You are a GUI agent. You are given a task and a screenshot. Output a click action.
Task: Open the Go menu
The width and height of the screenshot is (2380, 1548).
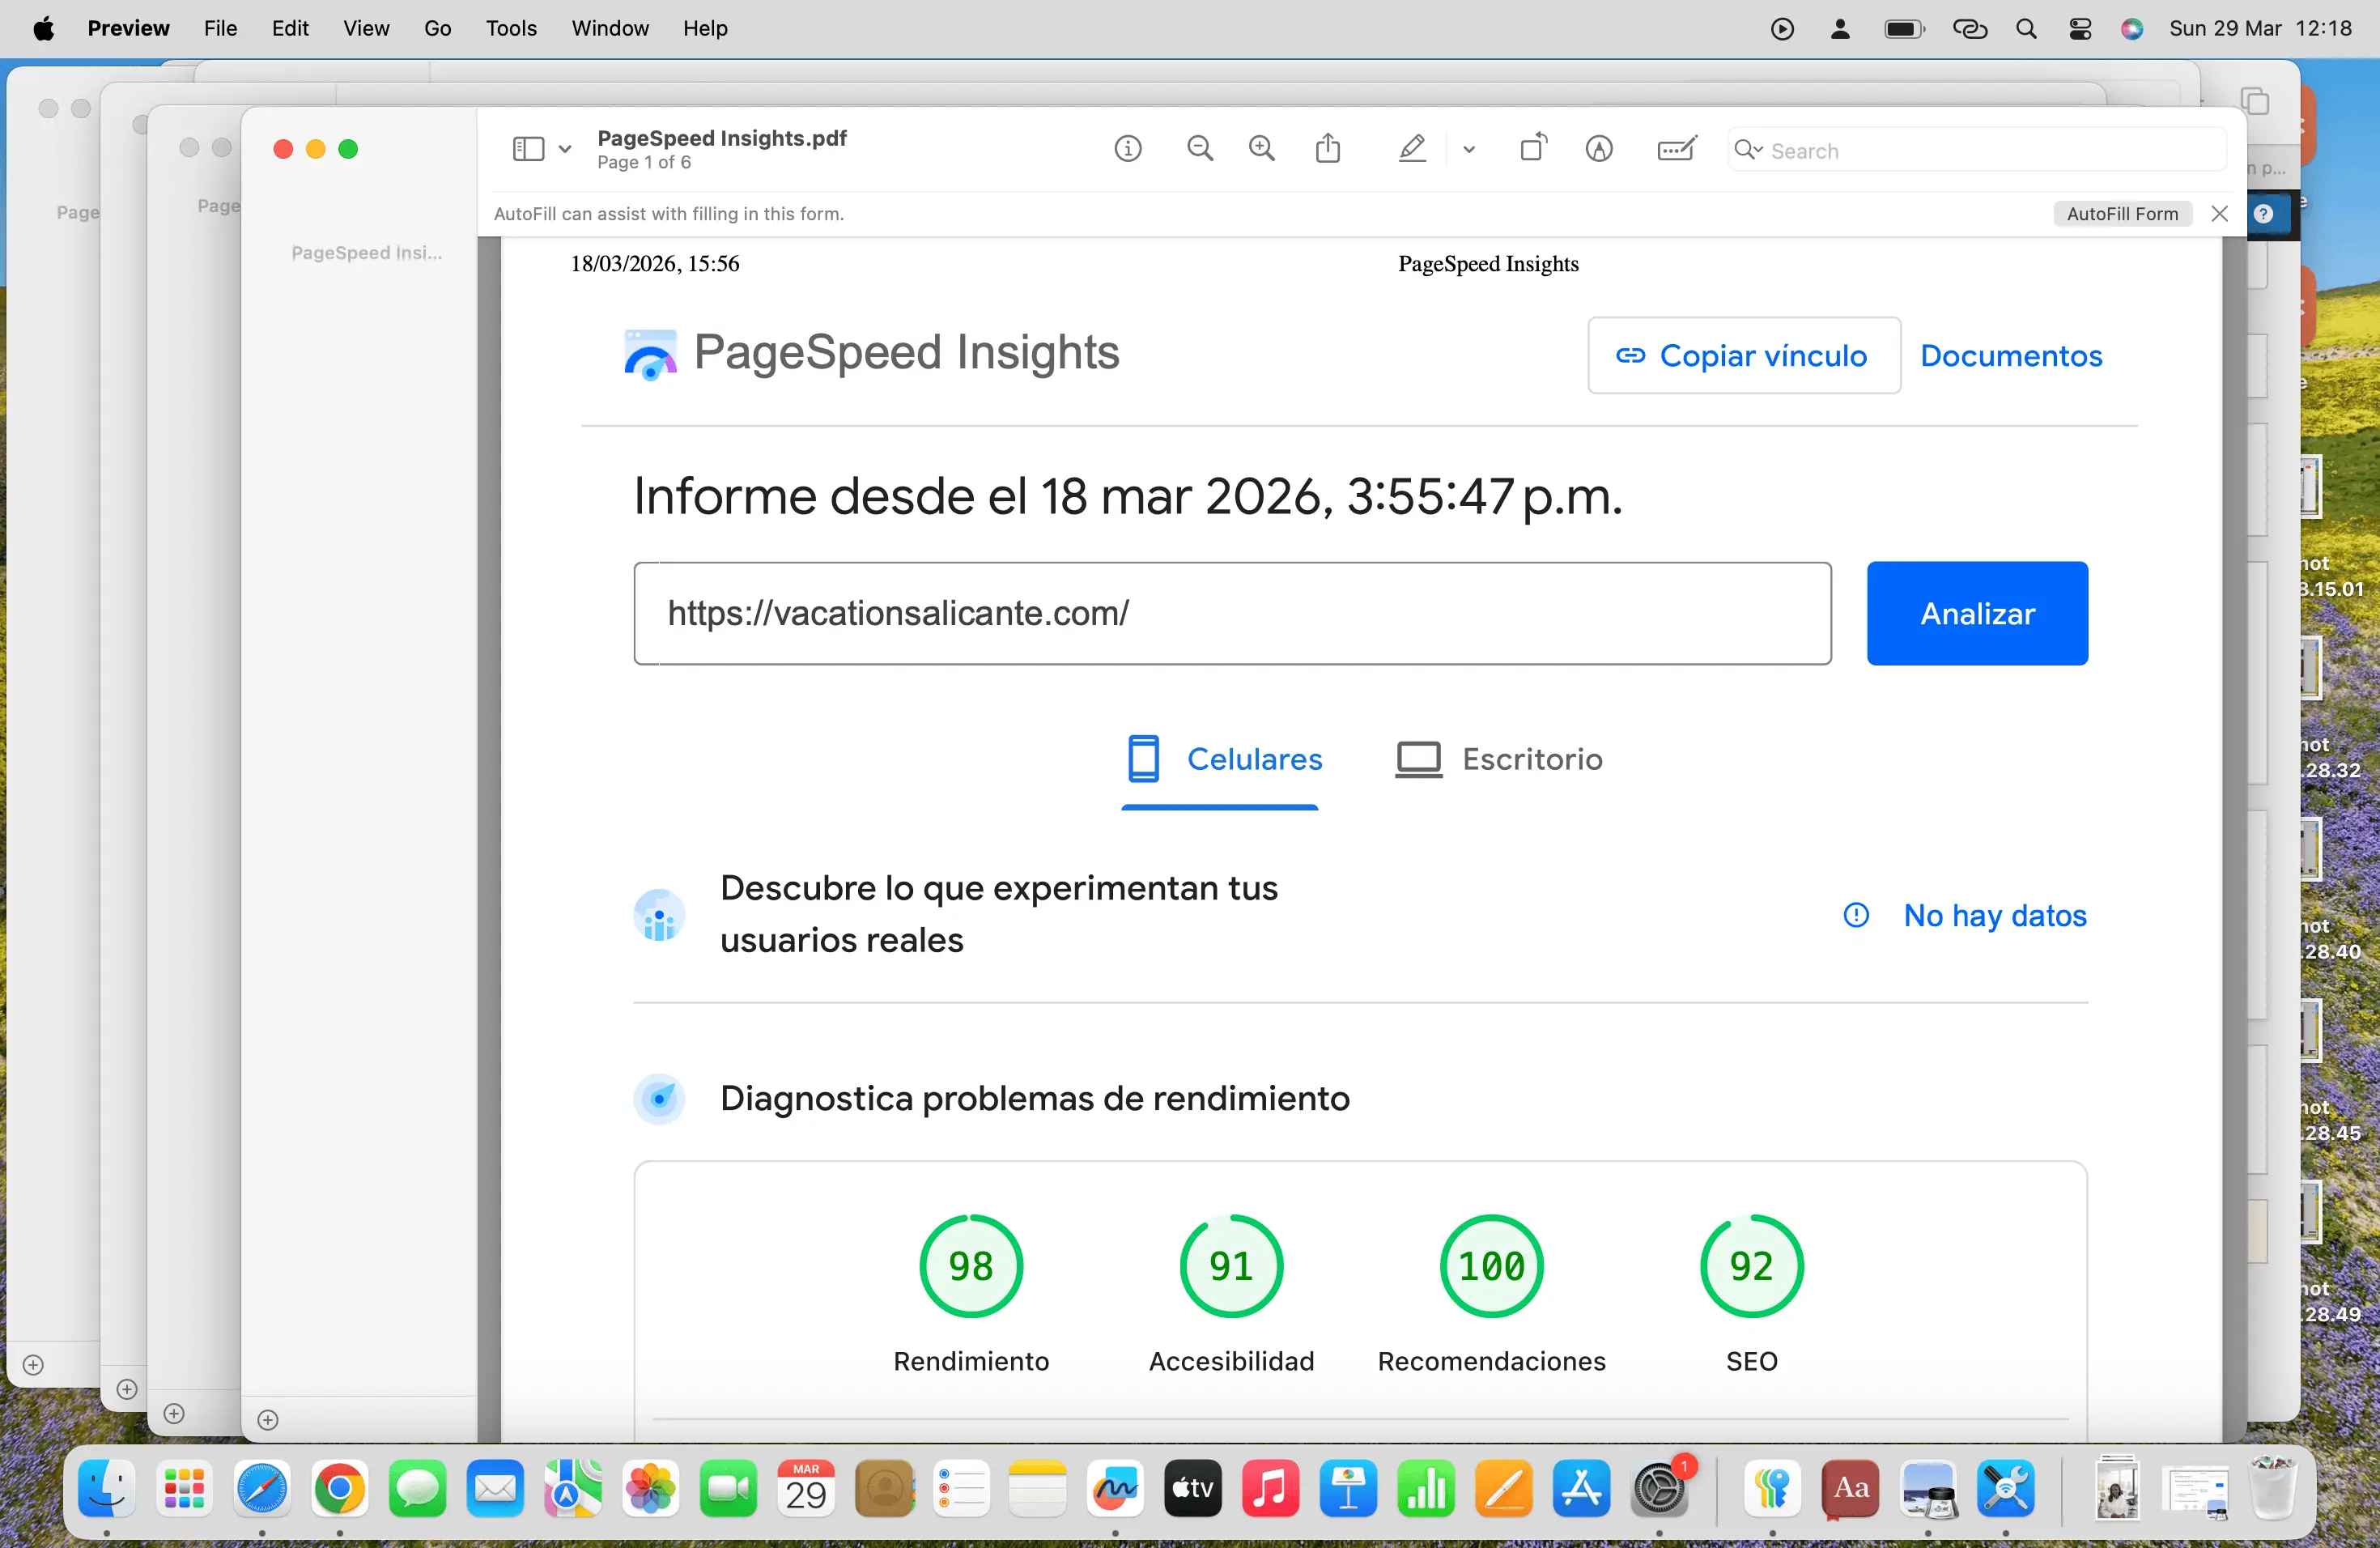[x=437, y=28]
